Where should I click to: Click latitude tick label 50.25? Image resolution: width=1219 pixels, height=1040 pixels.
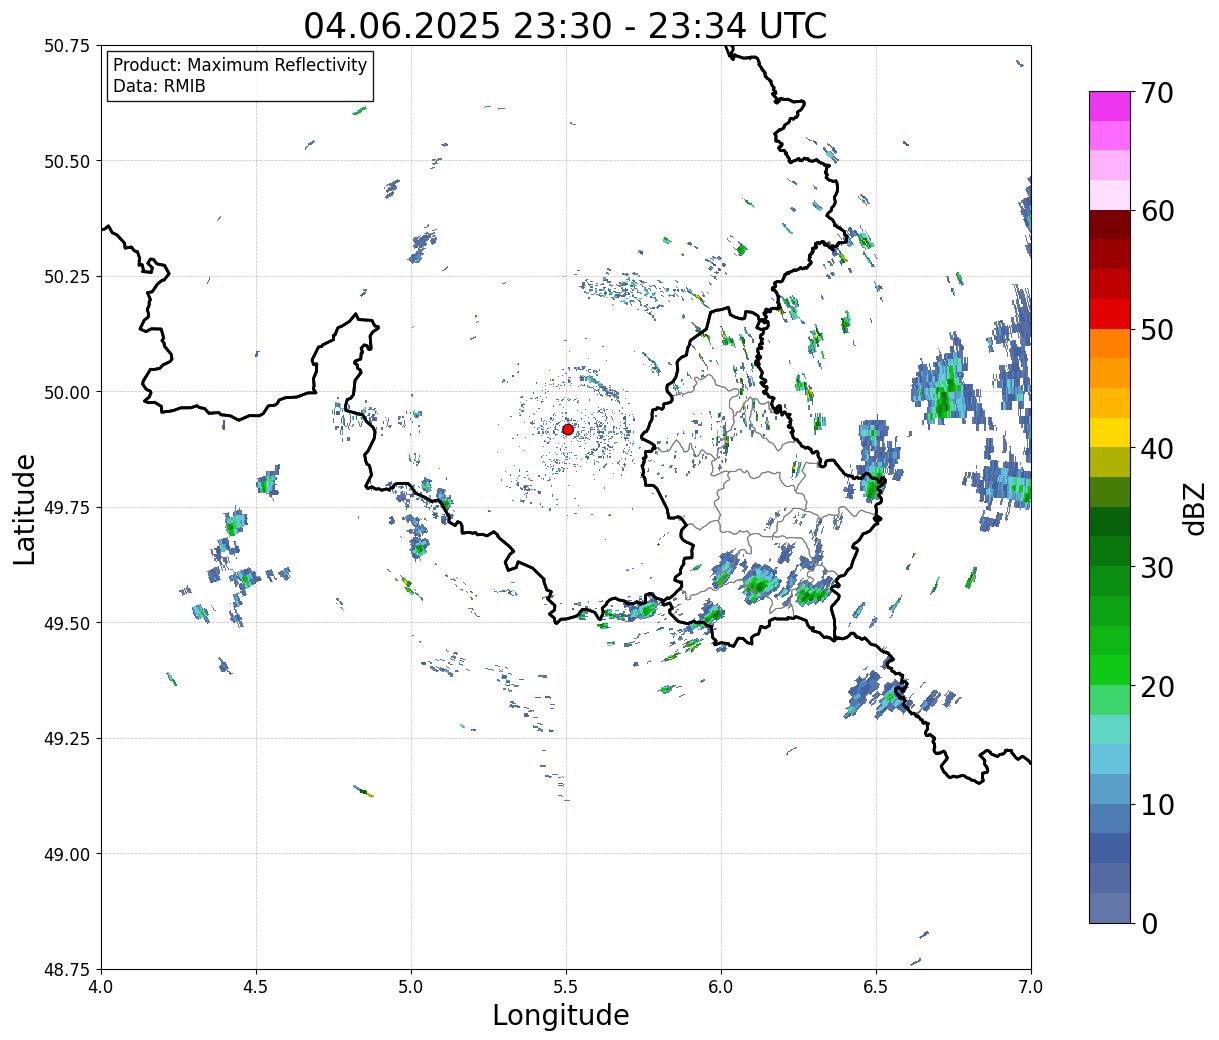coord(67,277)
